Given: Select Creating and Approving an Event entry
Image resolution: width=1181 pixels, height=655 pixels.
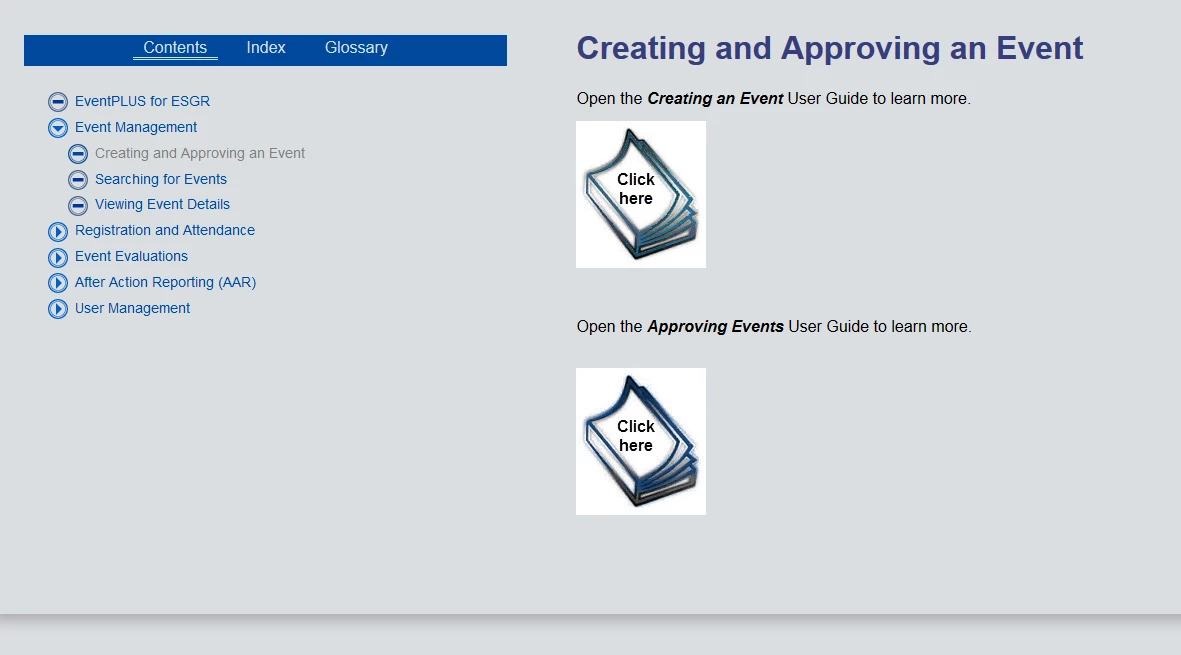Looking at the screenshot, I should pyautogui.click(x=200, y=153).
